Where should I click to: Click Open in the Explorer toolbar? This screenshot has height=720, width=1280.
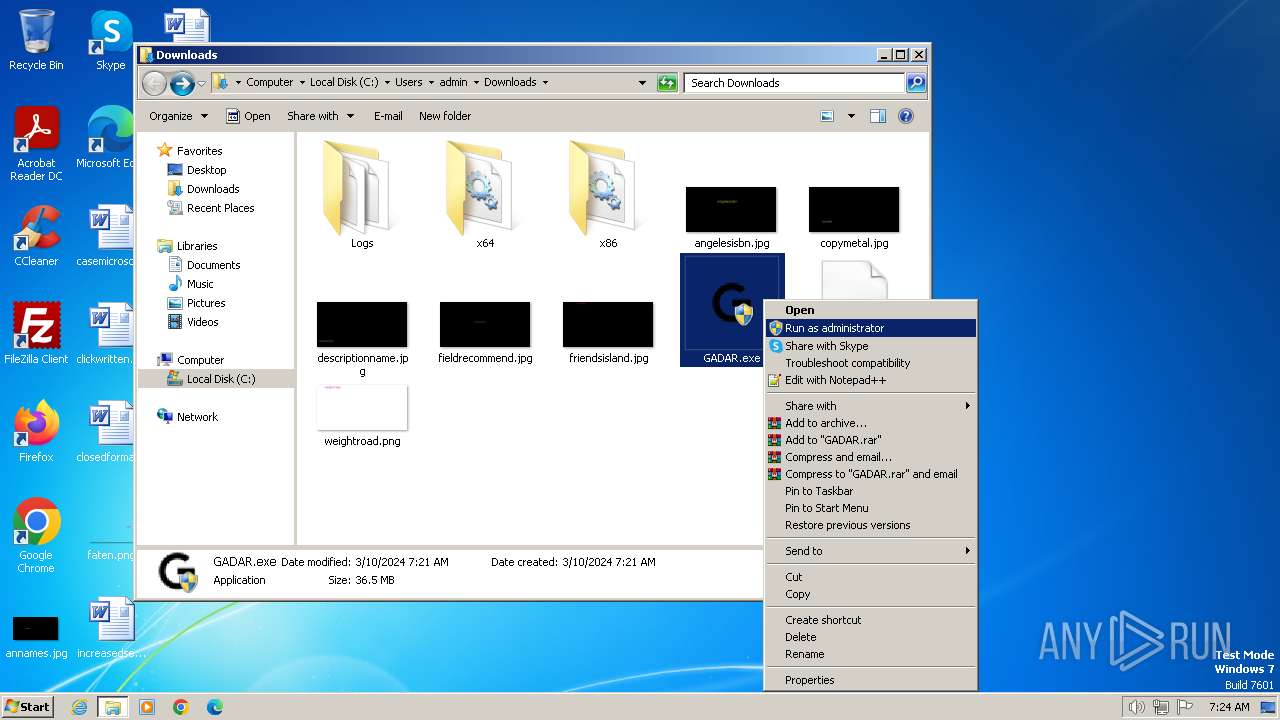coord(248,116)
